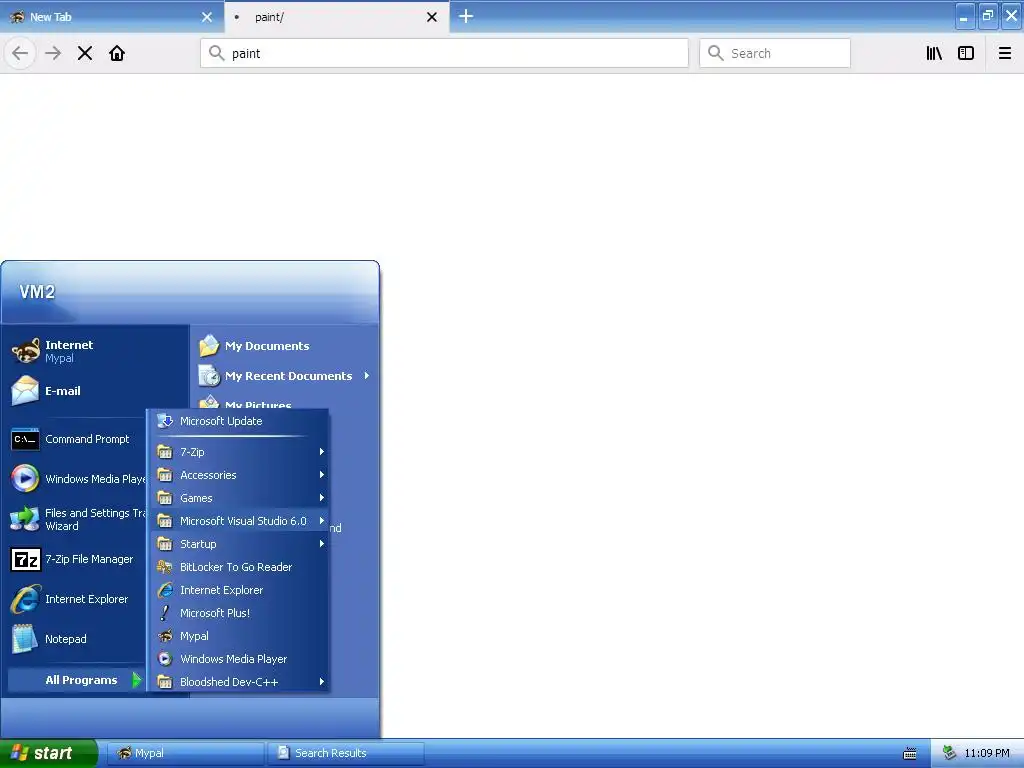
Task: Click All Programs button
Action: [x=76, y=680]
